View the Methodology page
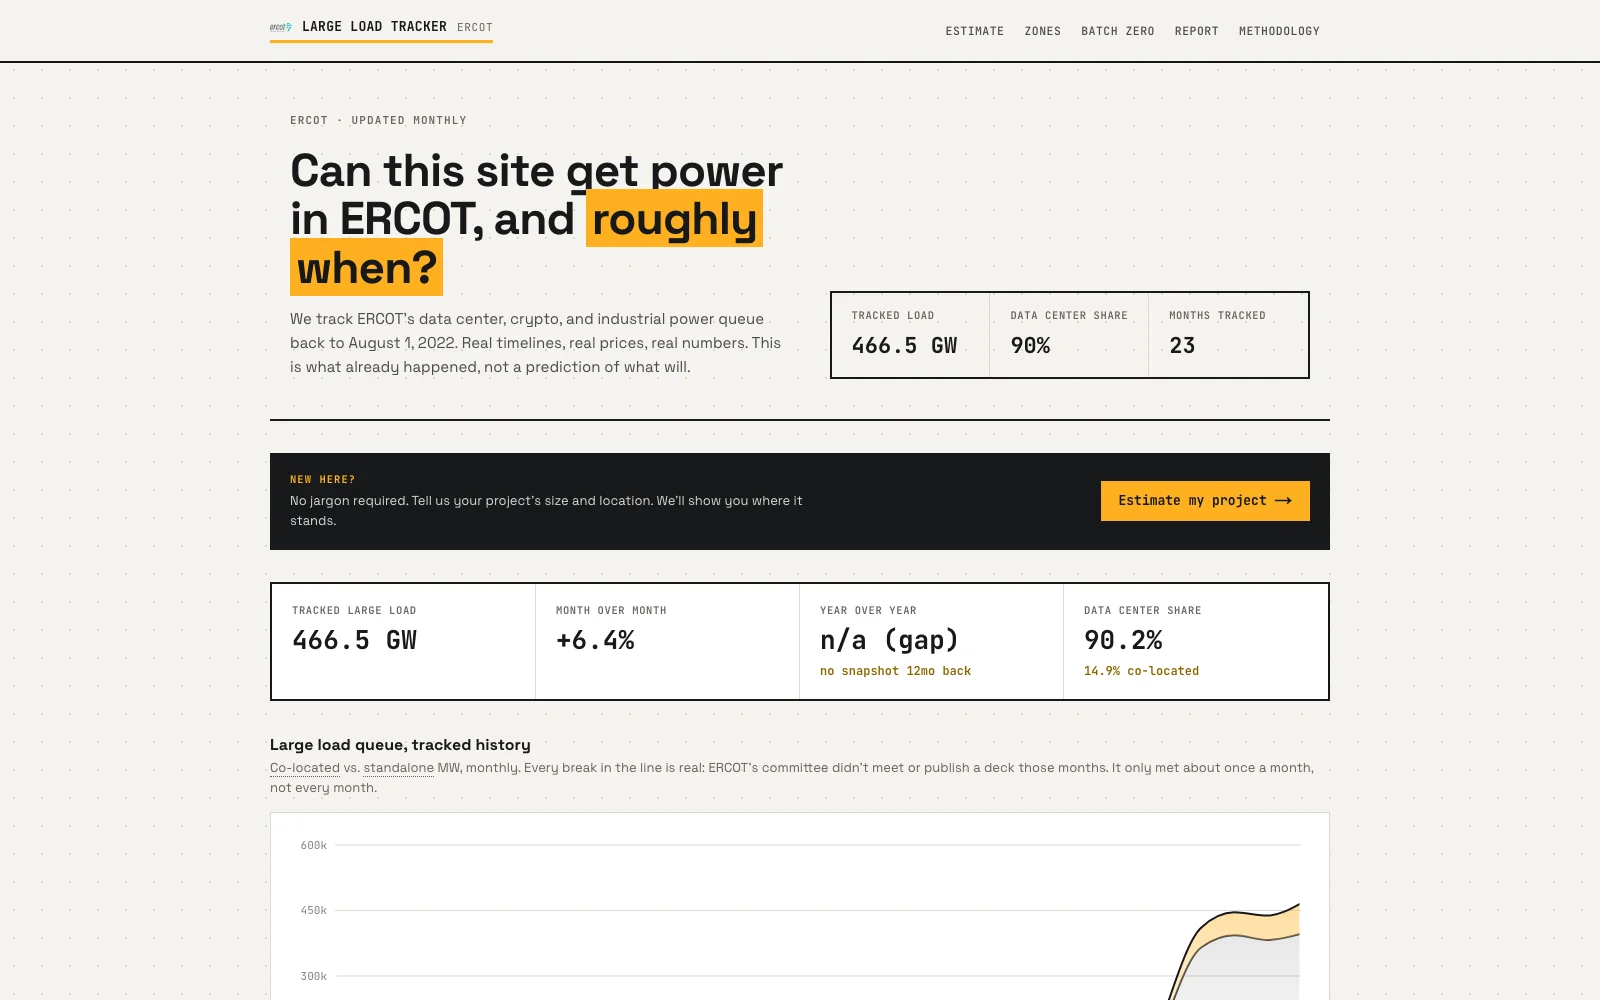The image size is (1600, 1000). (x=1279, y=31)
